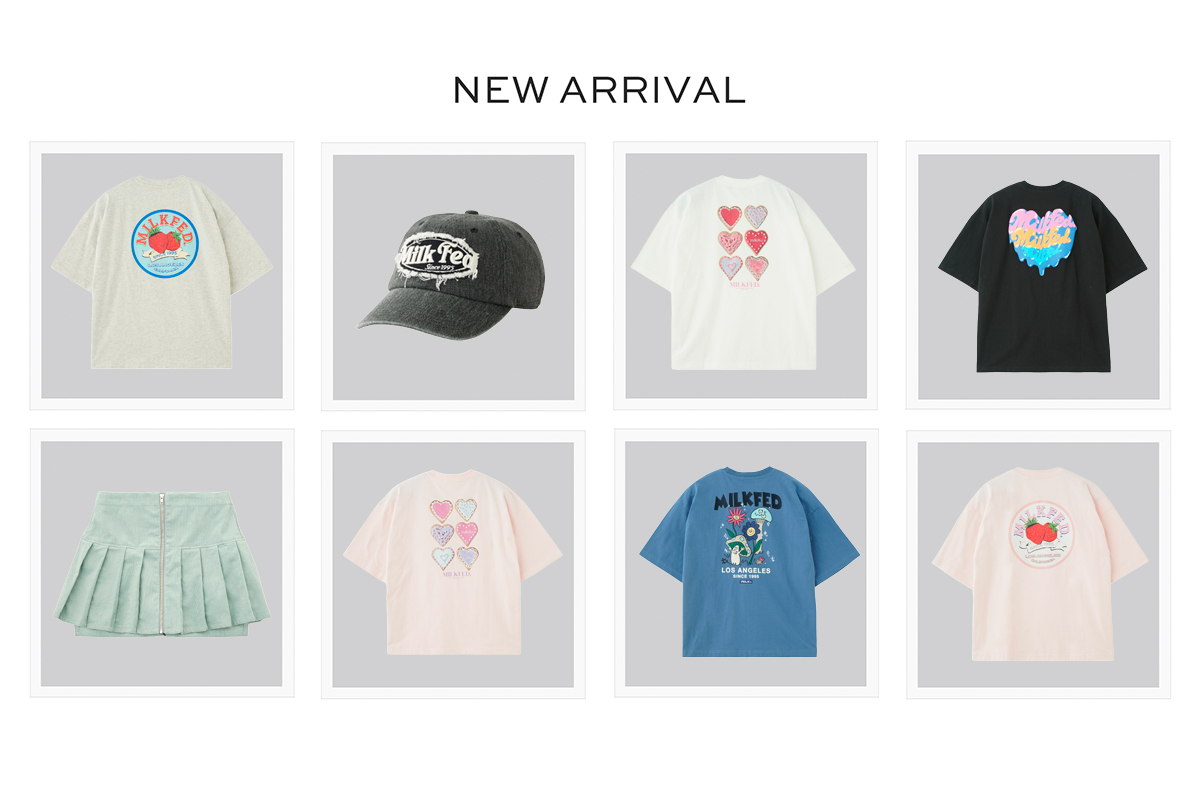
Task: View the mint green pleated skirt
Action: point(162,563)
